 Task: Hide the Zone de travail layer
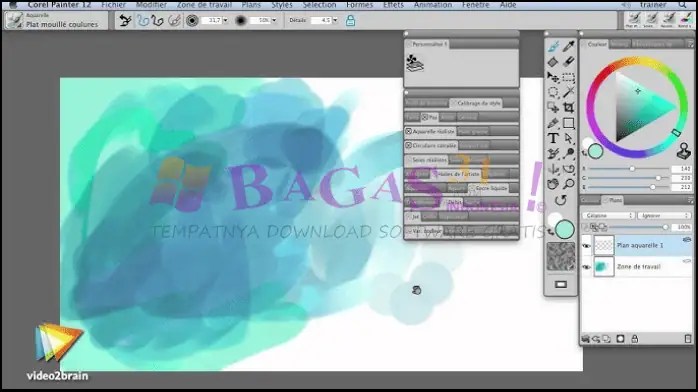click(x=587, y=267)
